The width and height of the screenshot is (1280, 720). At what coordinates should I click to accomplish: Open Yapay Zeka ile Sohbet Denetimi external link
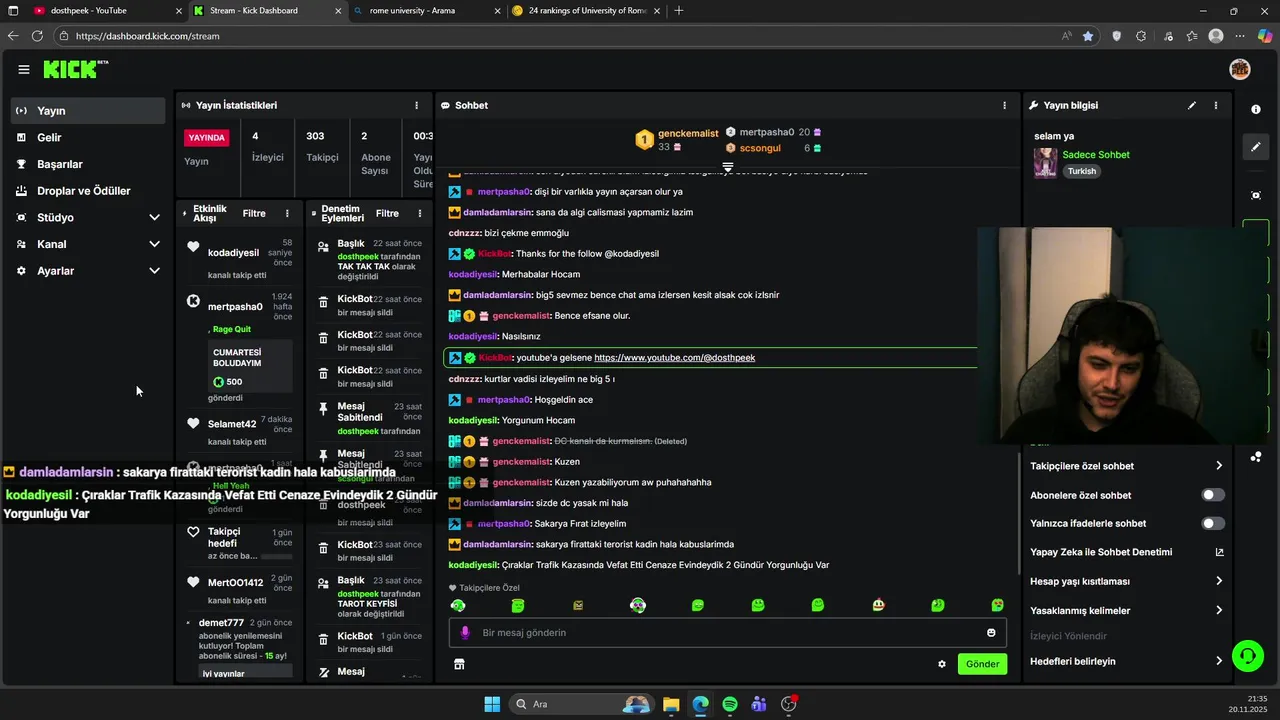1219,552
